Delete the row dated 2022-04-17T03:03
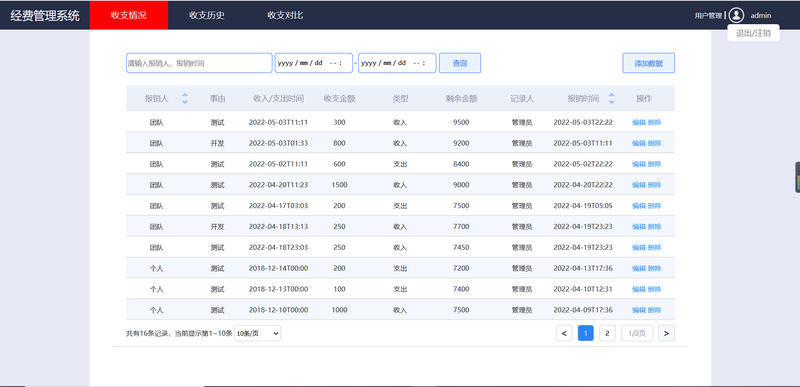This screenshot has width=800, height=387. tap(655, 206)
